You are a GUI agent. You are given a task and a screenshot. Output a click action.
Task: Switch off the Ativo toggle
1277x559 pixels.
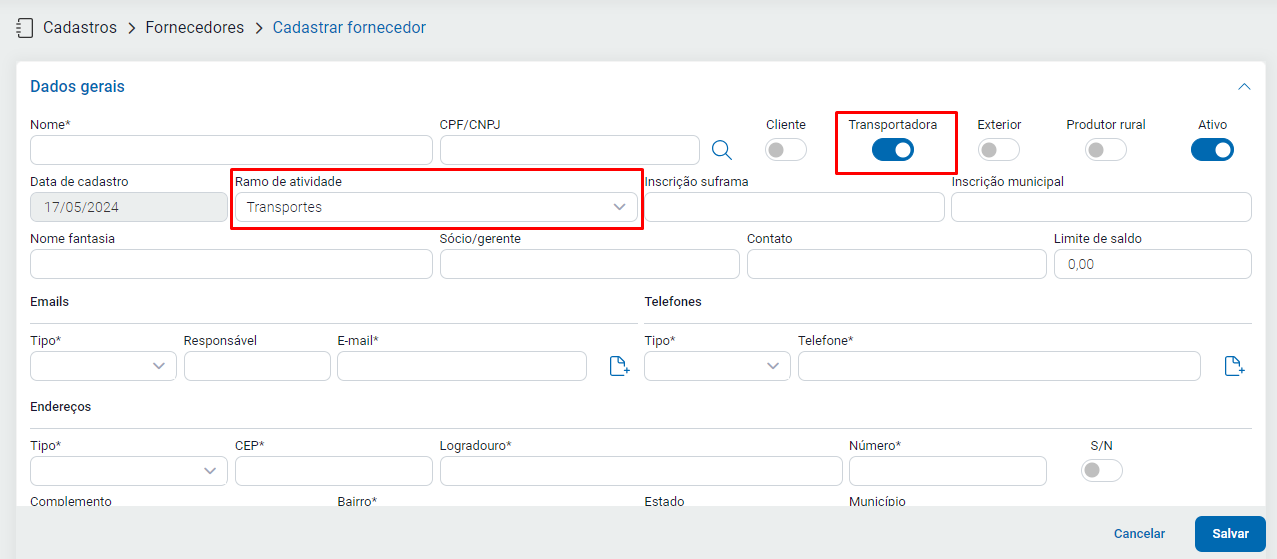pos(1212,150)
